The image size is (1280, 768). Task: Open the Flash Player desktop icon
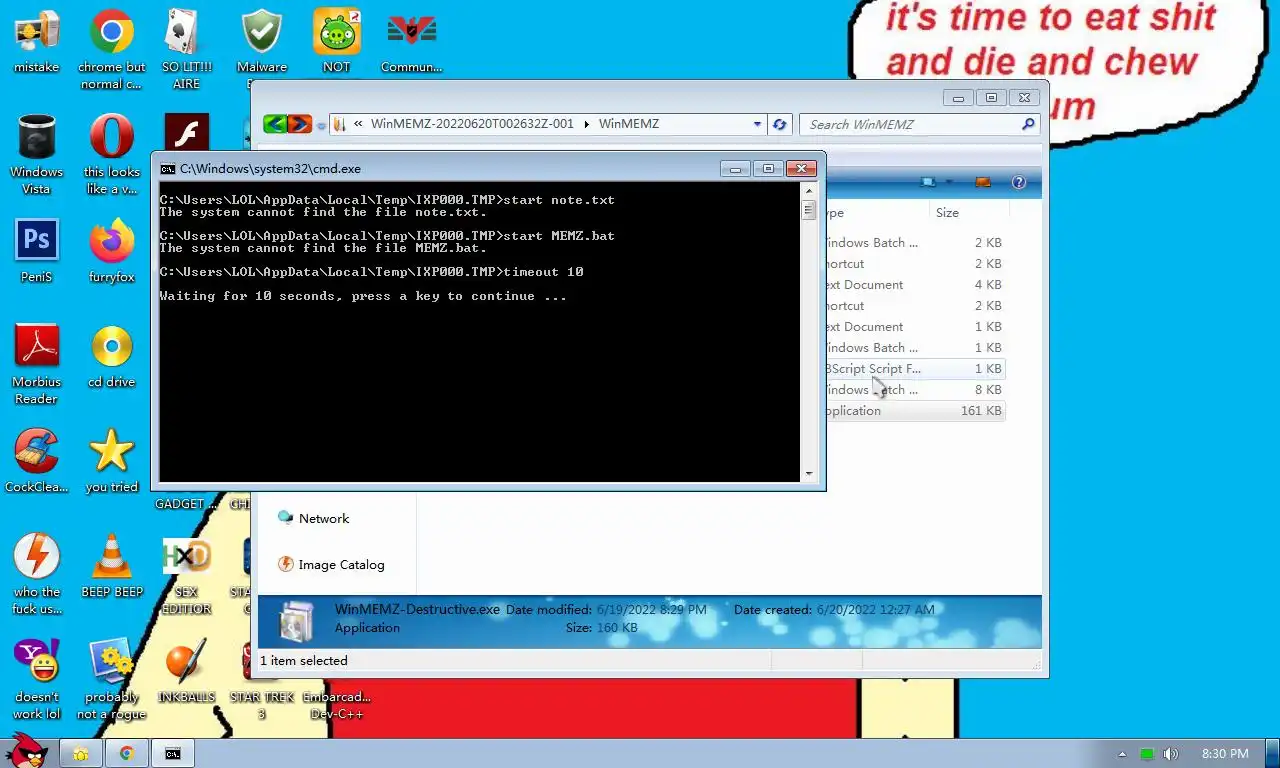click(186, 131)
